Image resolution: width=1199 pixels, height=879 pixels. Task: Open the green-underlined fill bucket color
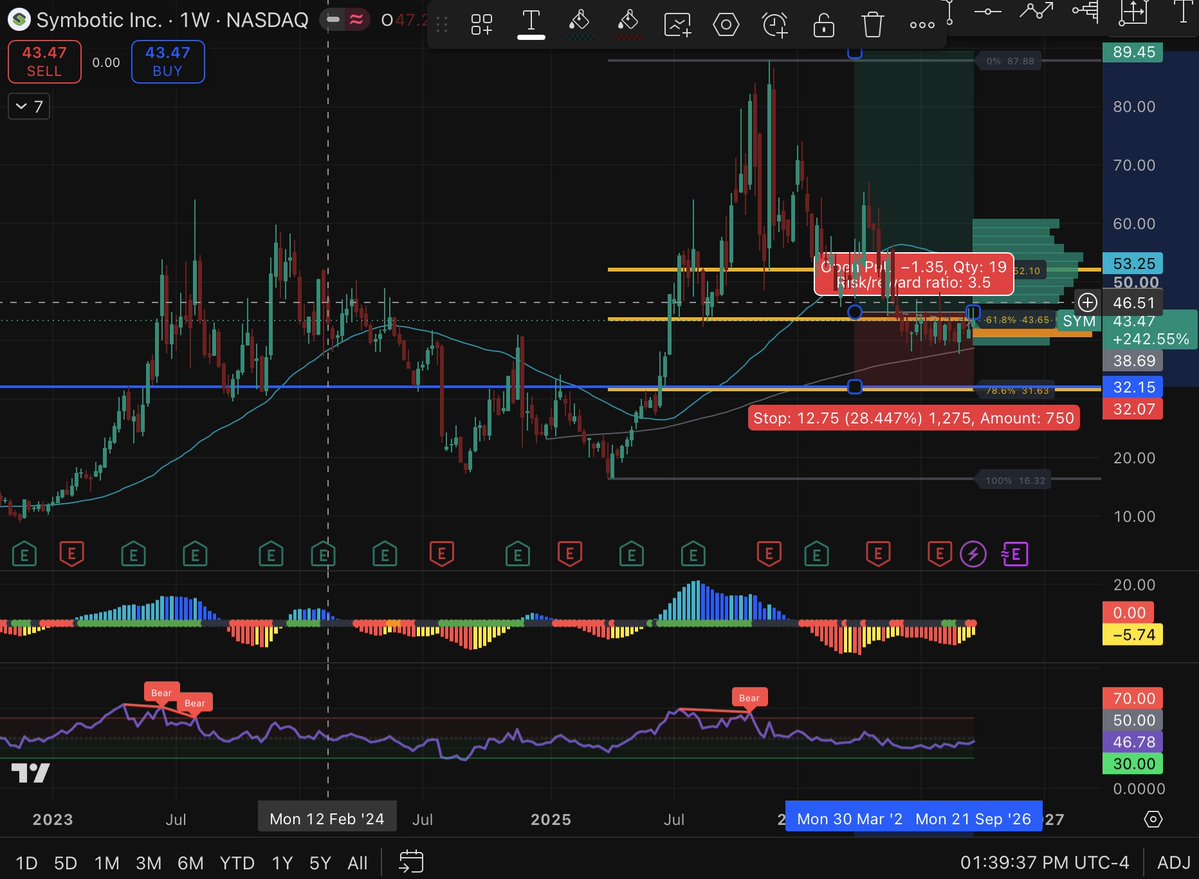(x=580, y=24)
